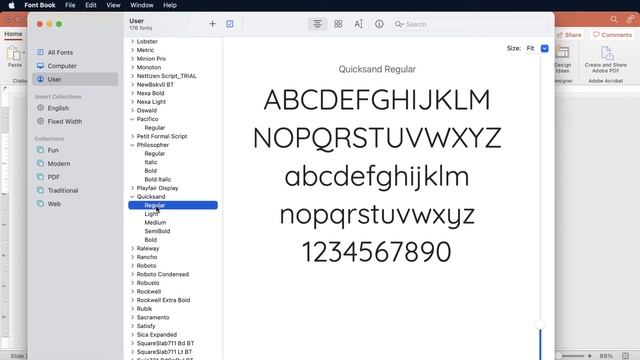Expand the Roboto Condensed family
Viewport: 640px width, 360px height.
tap(132, 274)
